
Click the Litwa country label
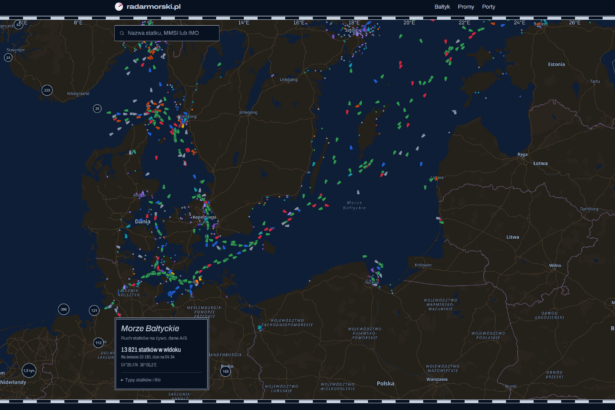point(513,237)
